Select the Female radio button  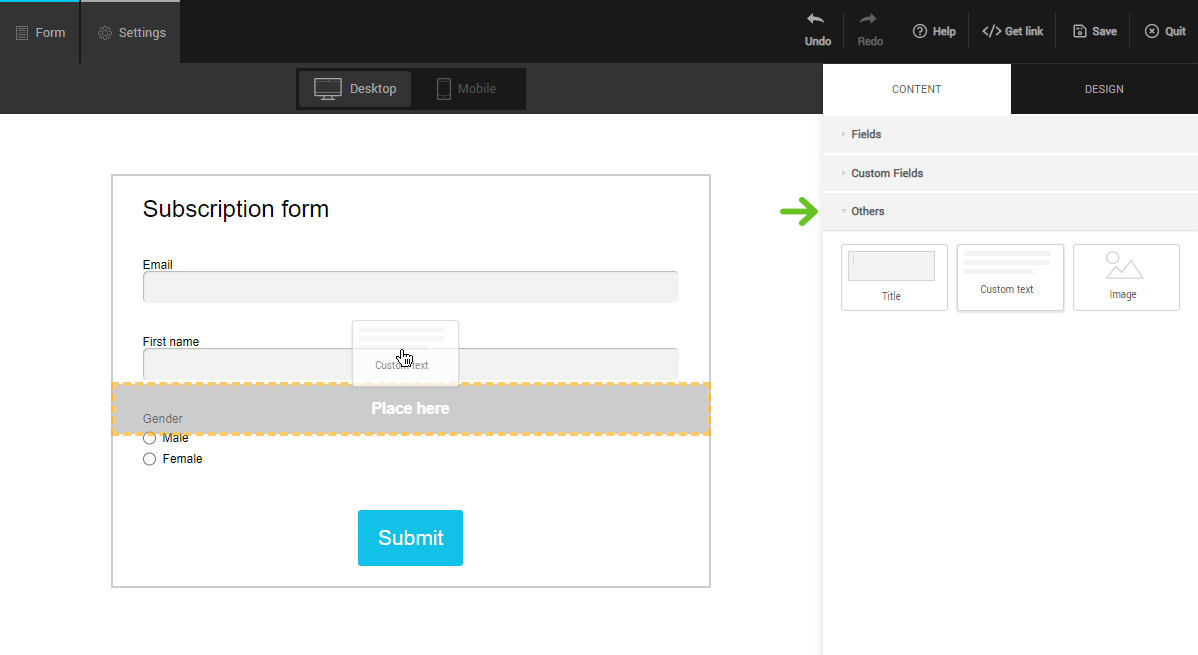point(150,459)
